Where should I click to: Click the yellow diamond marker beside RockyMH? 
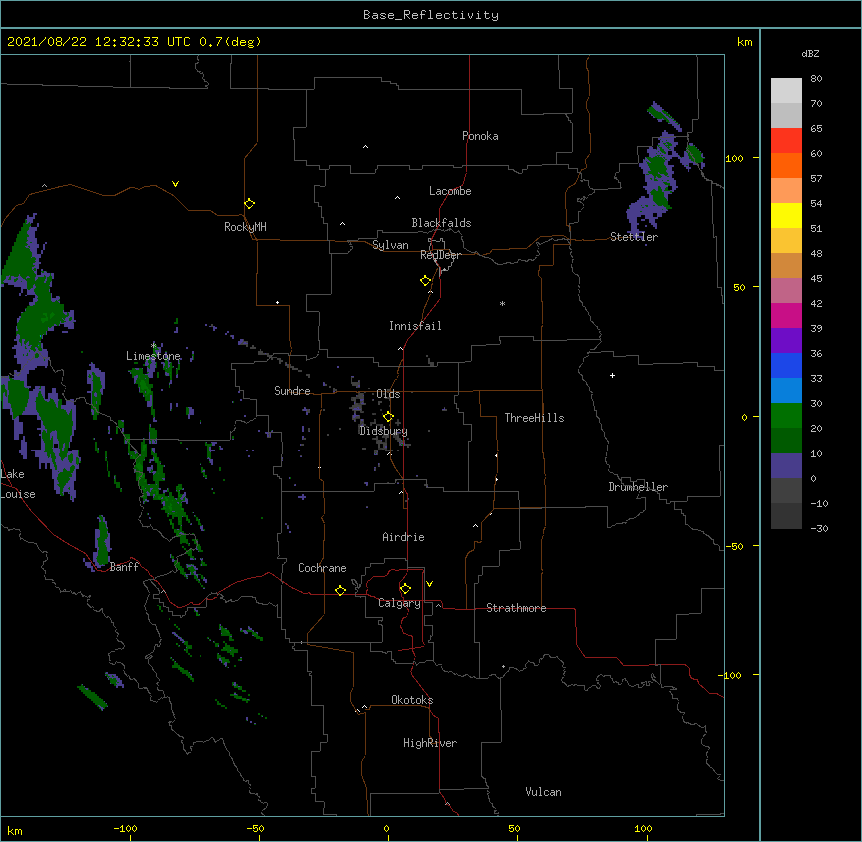(x=250, y=204)
